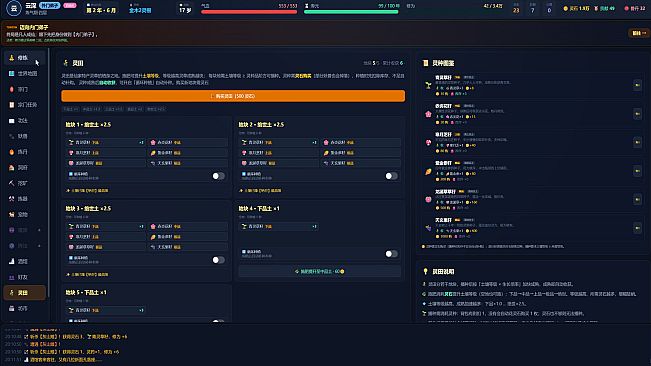Toggle the auto-plant switch for 地块 4
The height and width of the screenshot is (366, 651).
(391, 254)
